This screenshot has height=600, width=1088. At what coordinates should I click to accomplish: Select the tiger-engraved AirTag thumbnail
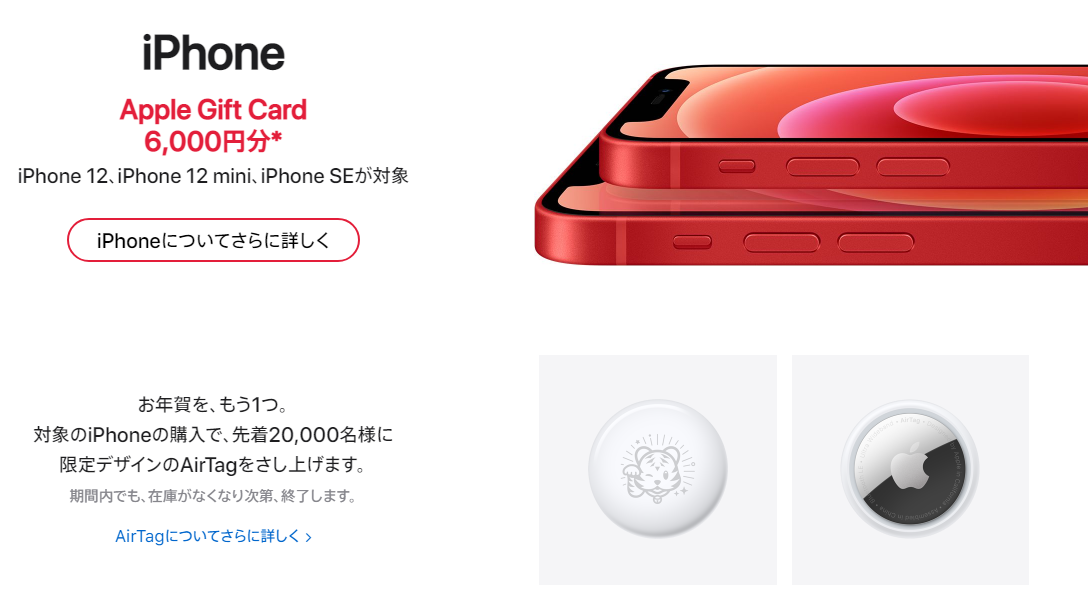(658, 470)
